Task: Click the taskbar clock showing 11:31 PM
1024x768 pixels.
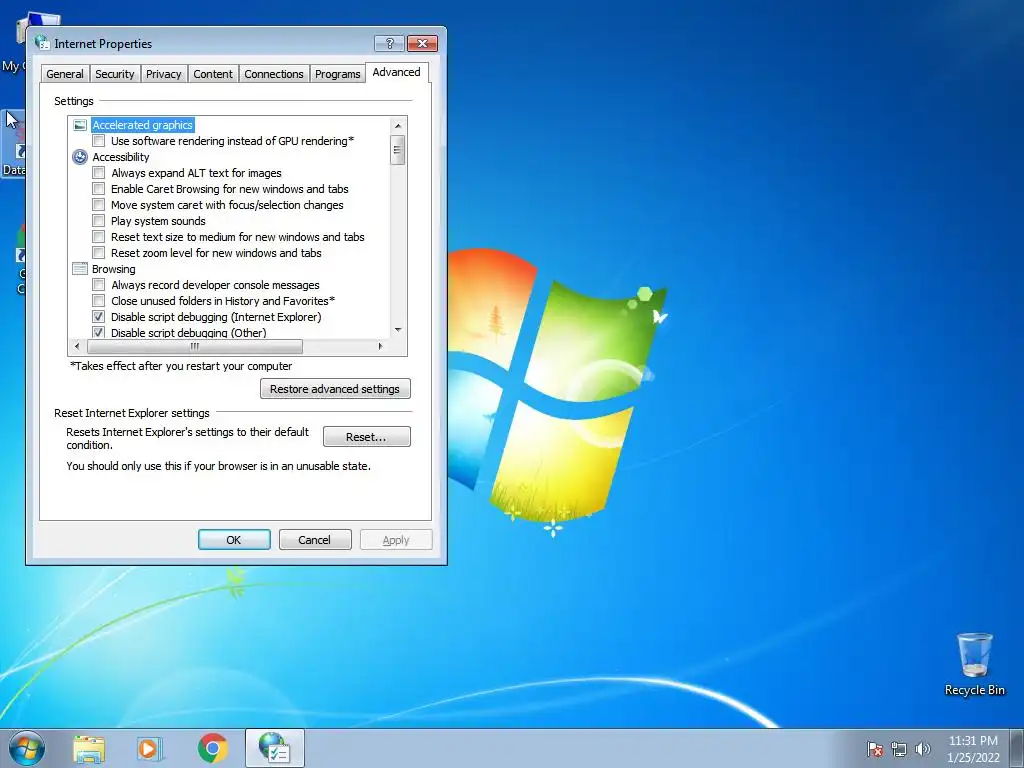Action: [973, 749]
